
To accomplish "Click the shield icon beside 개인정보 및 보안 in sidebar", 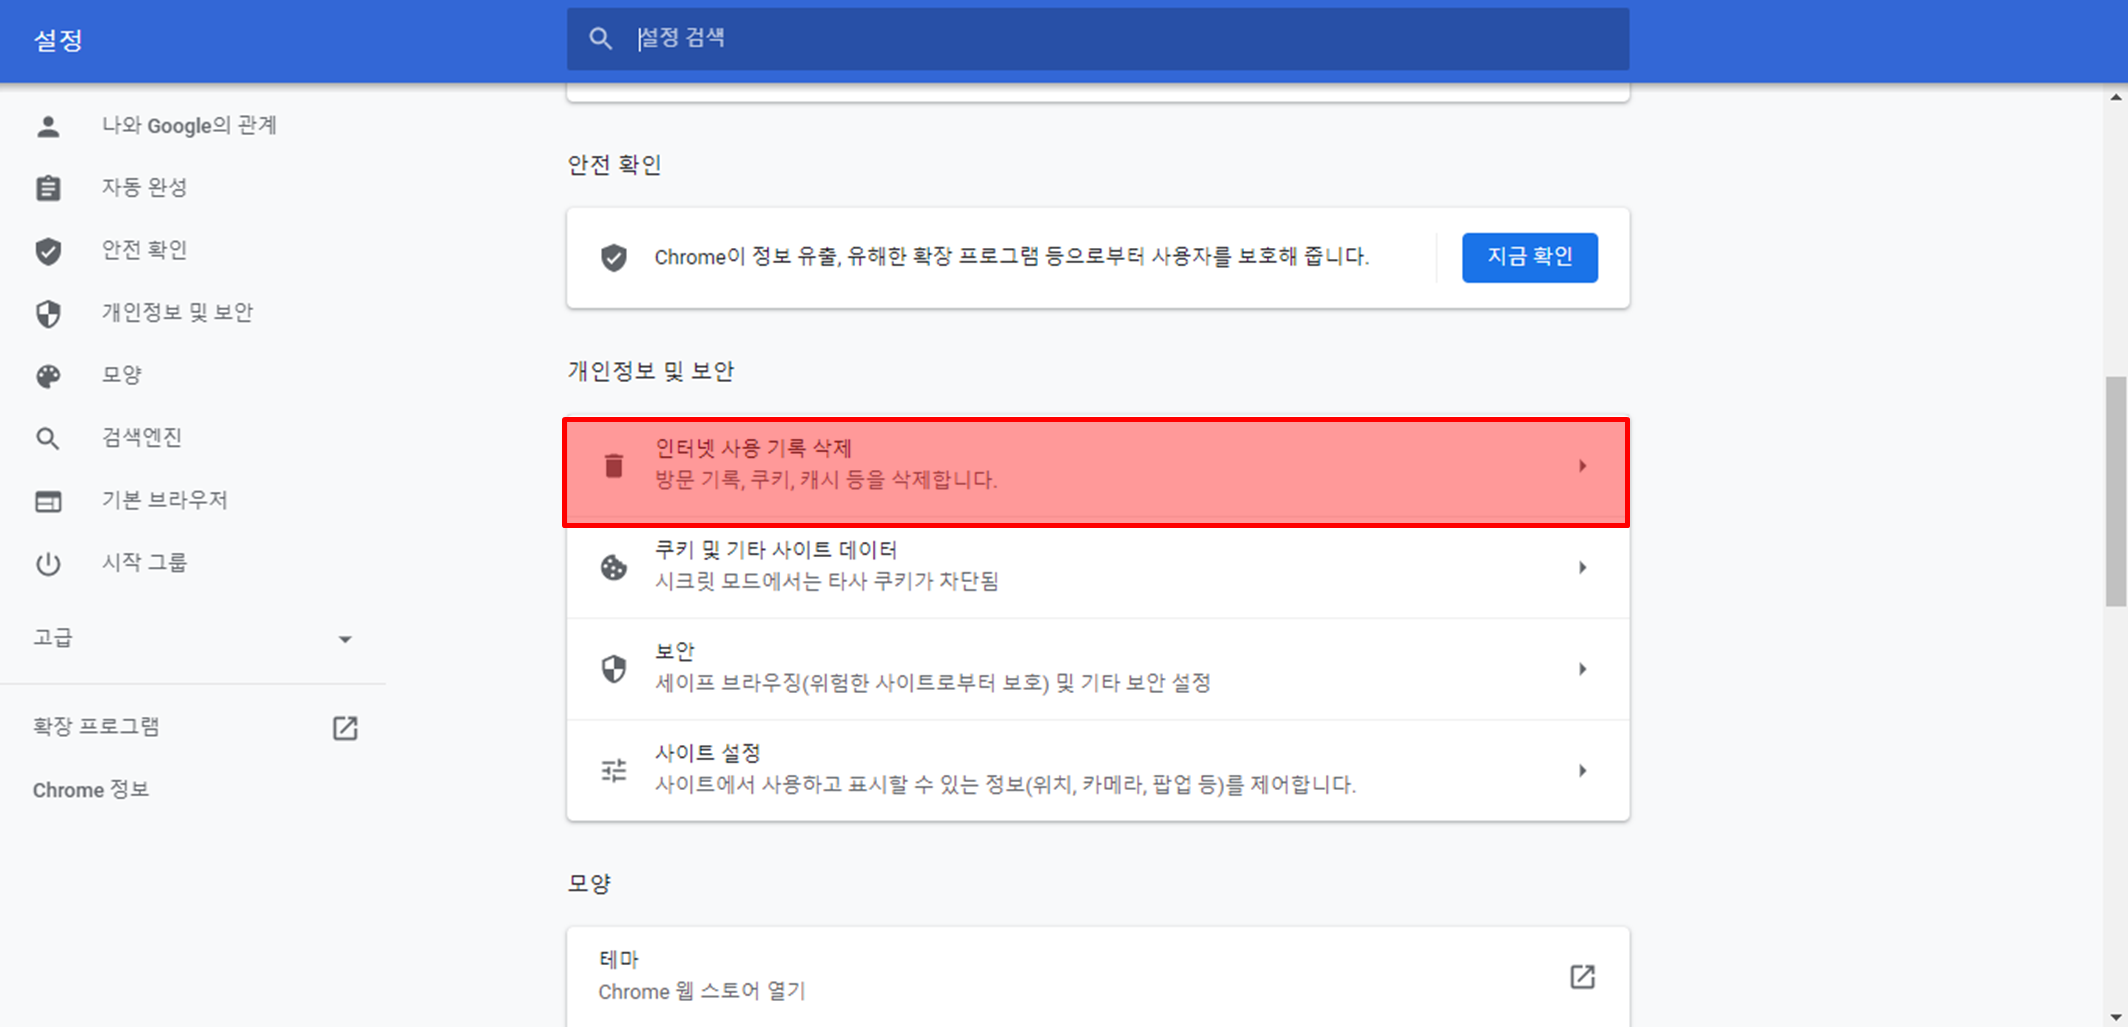I will coord(48,314).
